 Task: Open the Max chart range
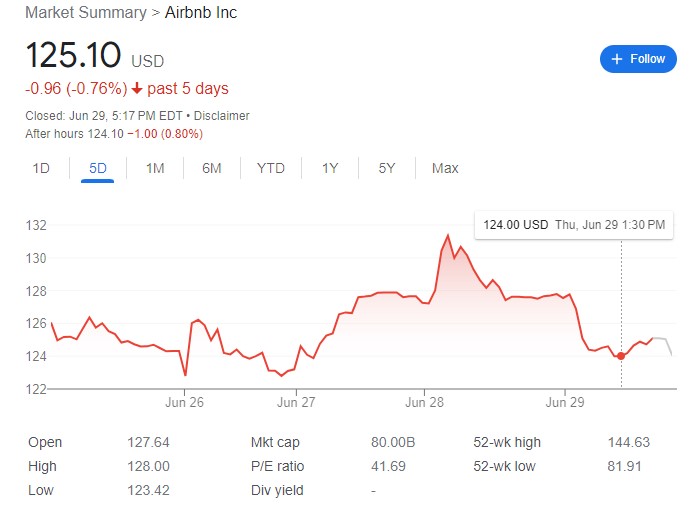pyautogui.click(x=445, y=168)
